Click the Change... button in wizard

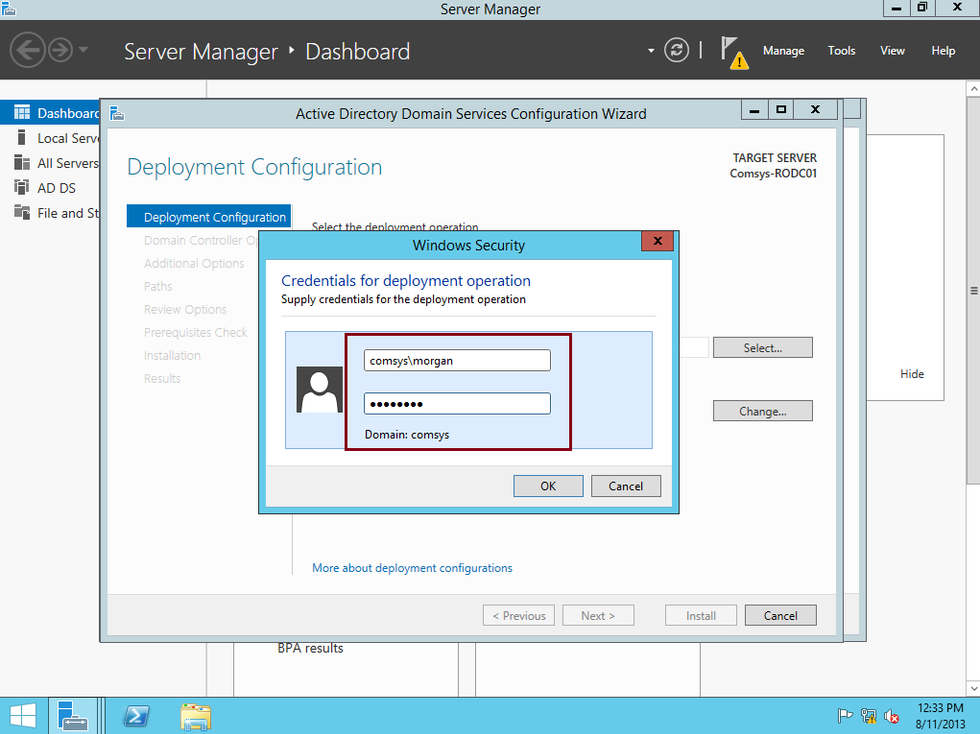(762, 411)
